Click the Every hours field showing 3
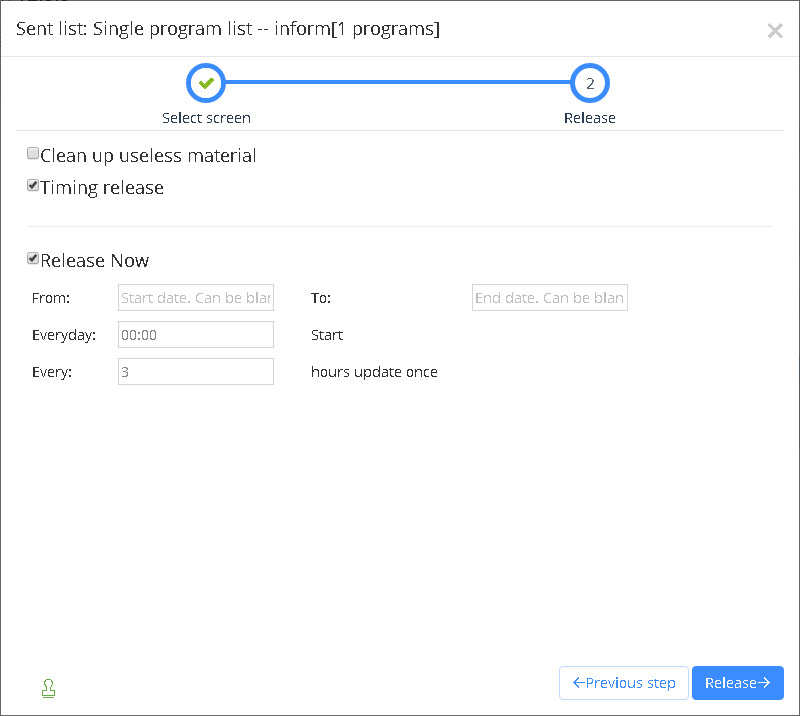The height and width of the screenshot is (716, 800). (x=196, y=372)
